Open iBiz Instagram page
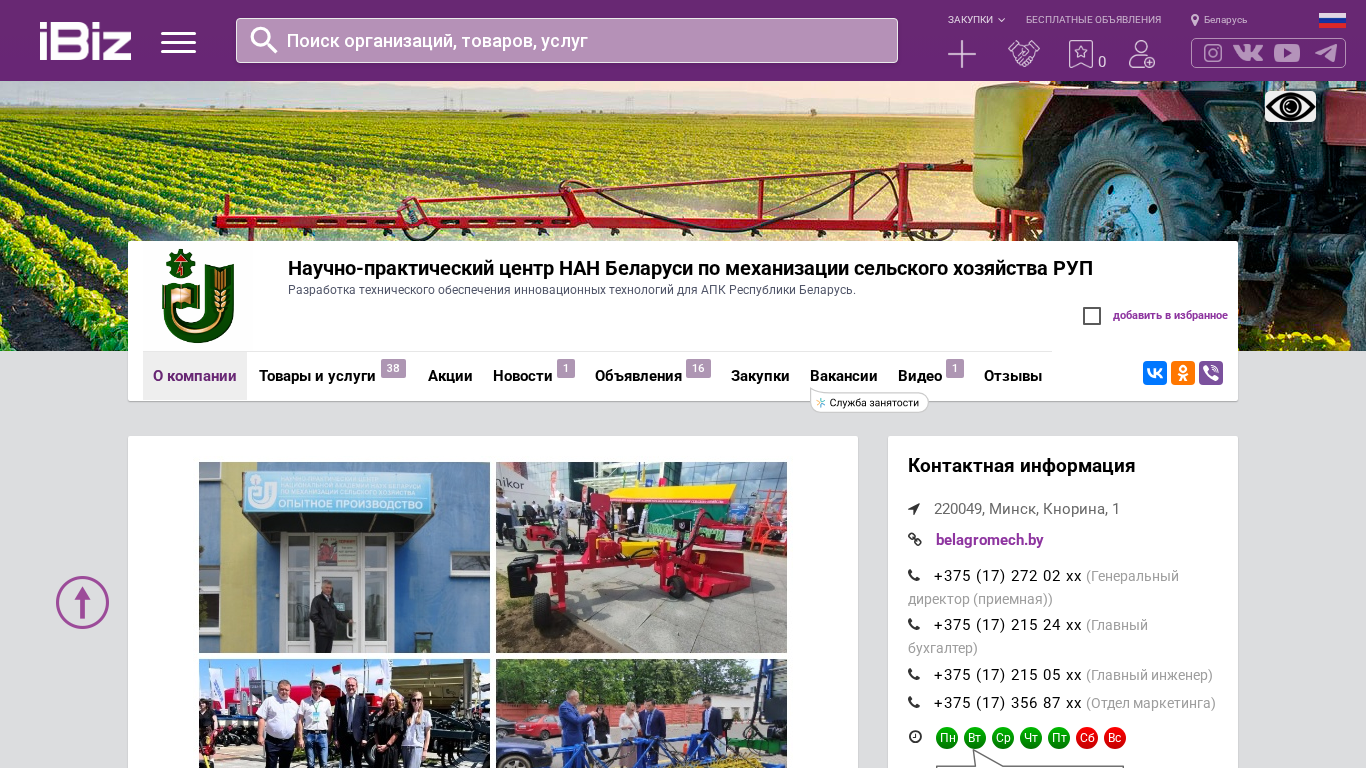This screenshot has width=1366, height=768. pyautogui.click(x=1213, y=53)
